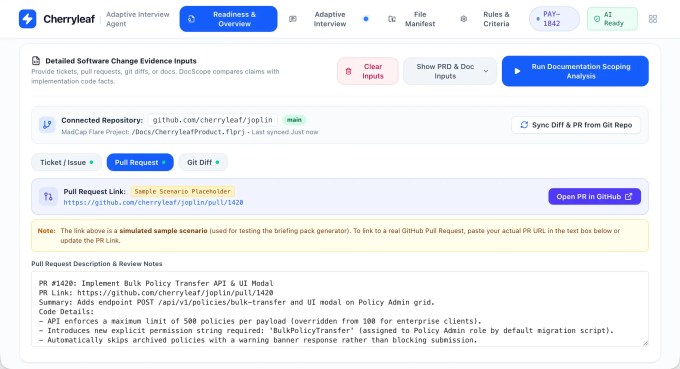The image size is (680, 369).
Task: Click the play icon in Run Analysis button
Action: coord(517,71)
